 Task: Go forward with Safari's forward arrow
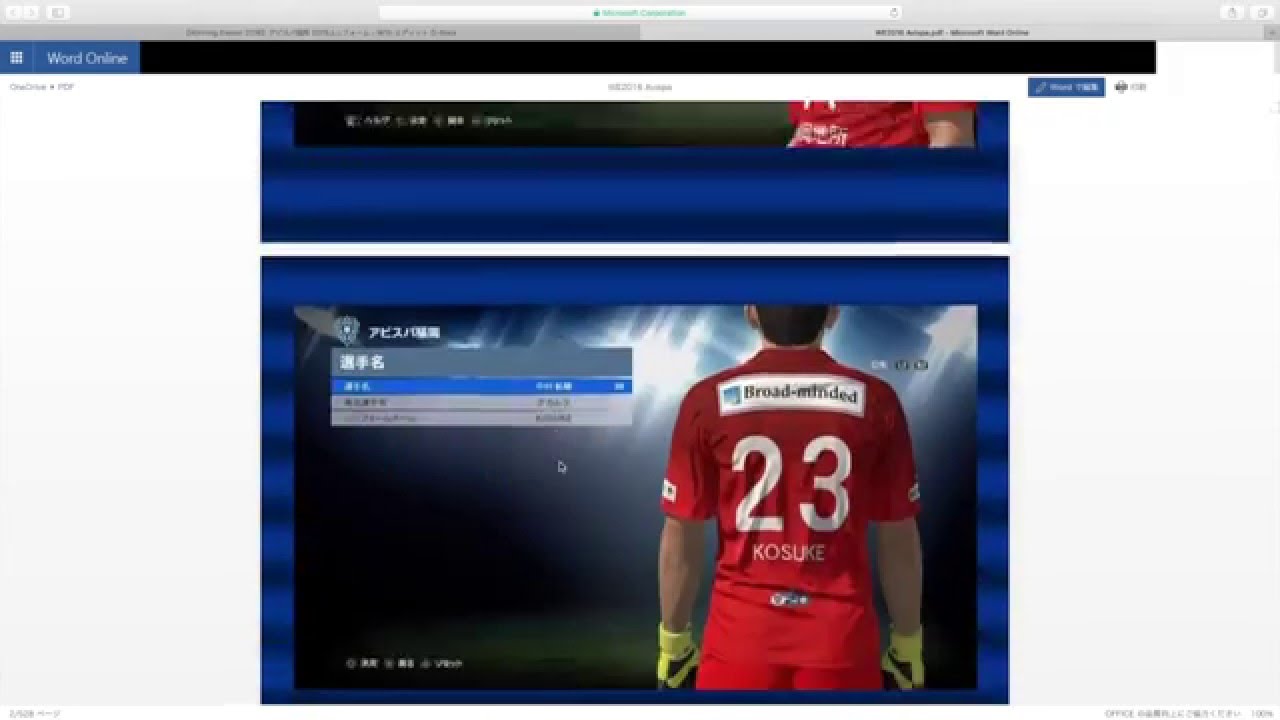(x=32, y=12)
